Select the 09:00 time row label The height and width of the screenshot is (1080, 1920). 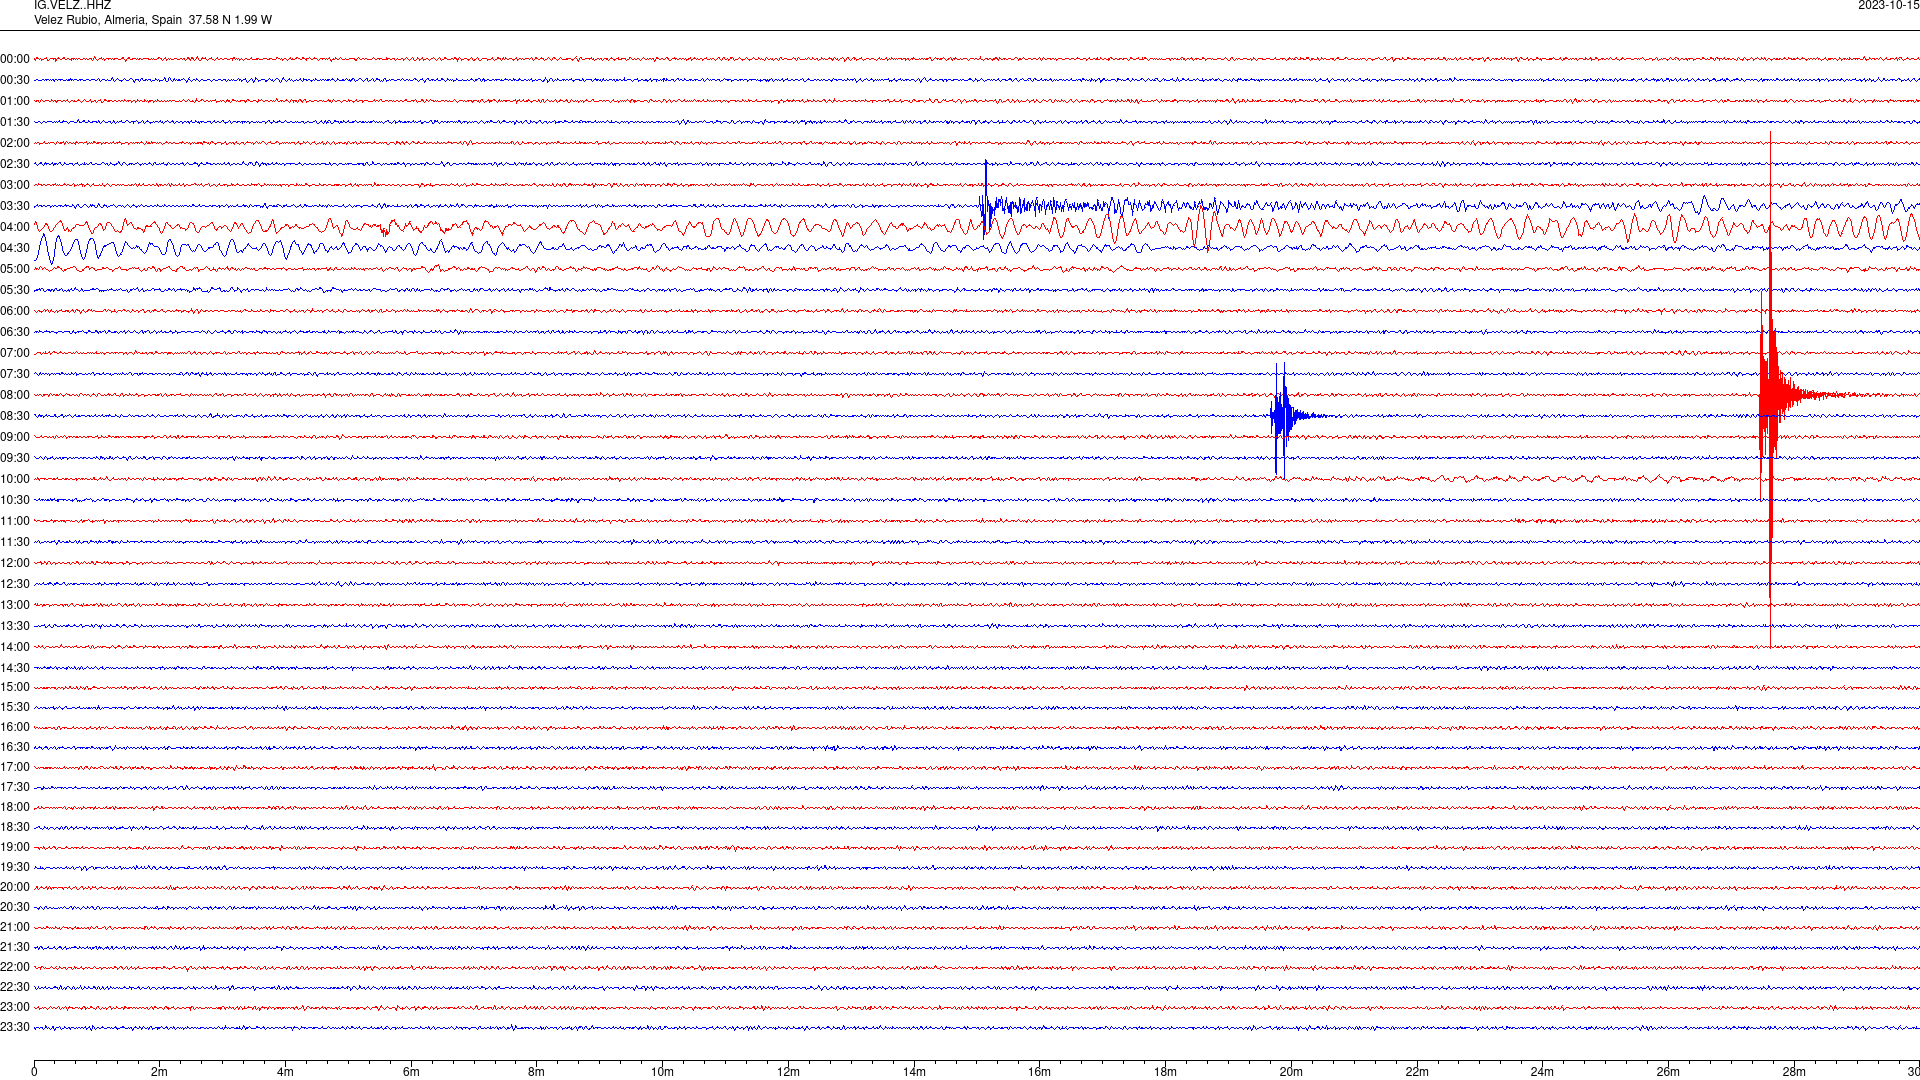[x=15, y=438]
